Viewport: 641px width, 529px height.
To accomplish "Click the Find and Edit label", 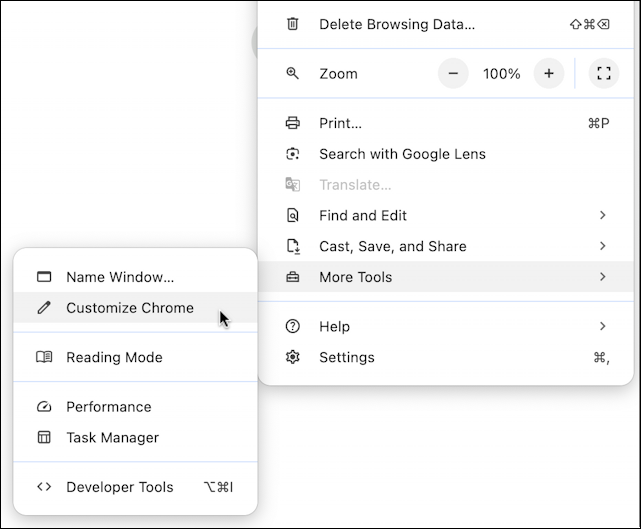I will (363, 215).
